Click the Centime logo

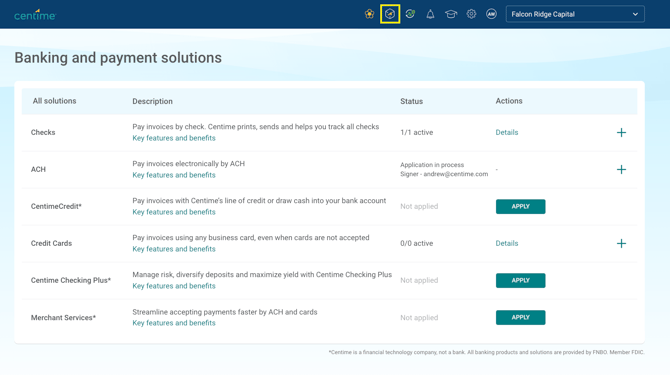(x=35, y=15)
